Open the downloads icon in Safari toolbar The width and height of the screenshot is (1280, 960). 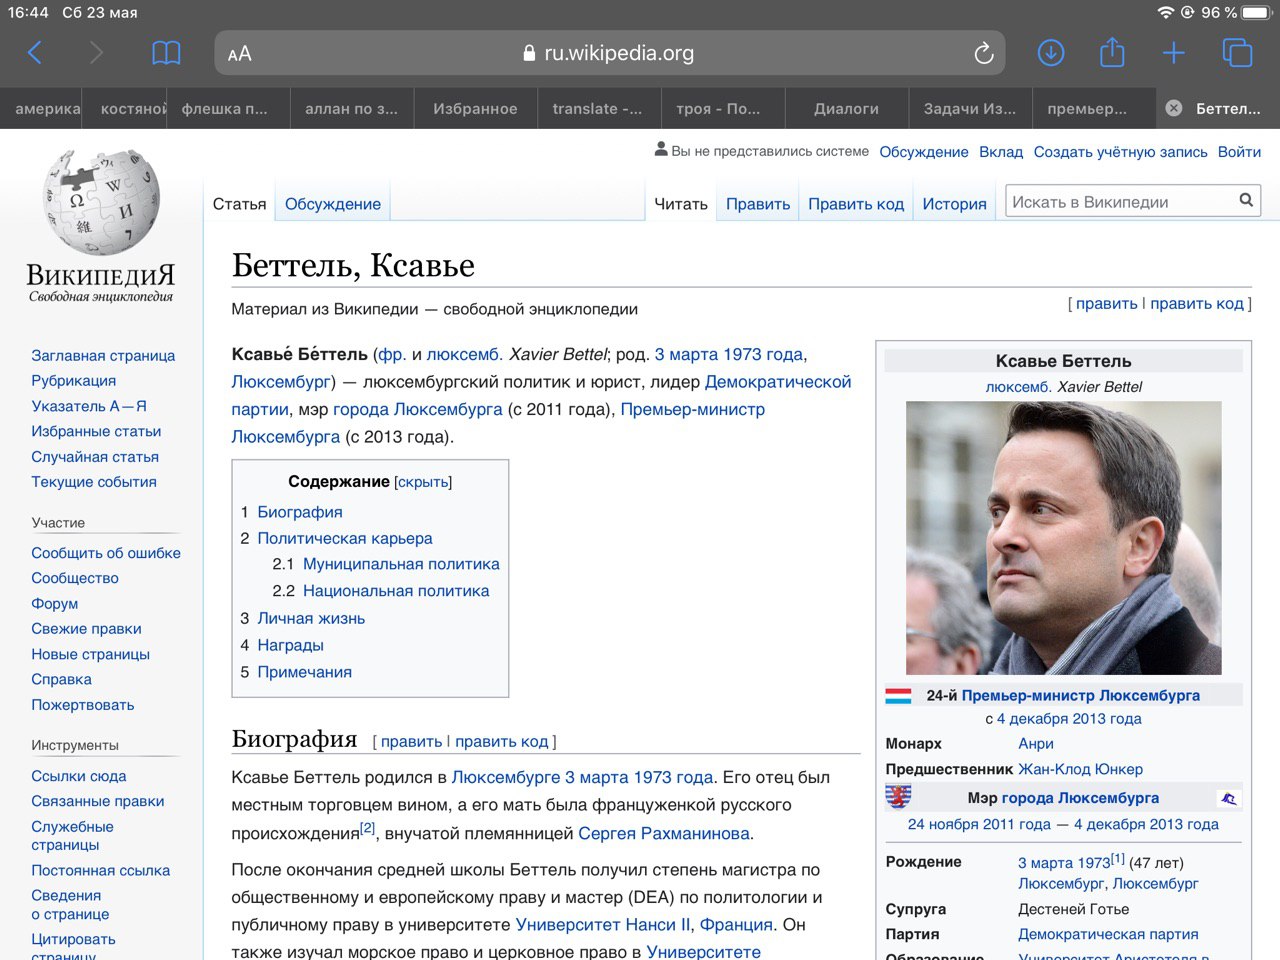[x=1051, y=53]
